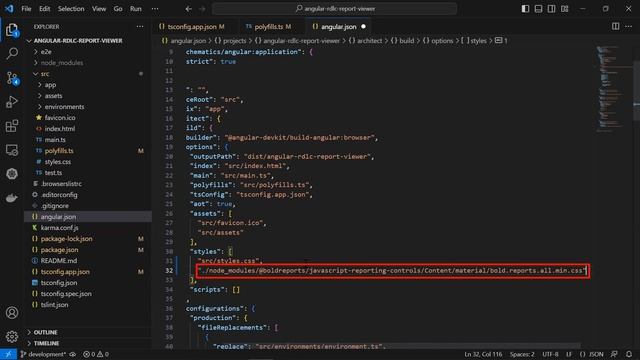The image size is (640, 360).
Task: Split the editor to the right
Action: [x=615, y=27]
